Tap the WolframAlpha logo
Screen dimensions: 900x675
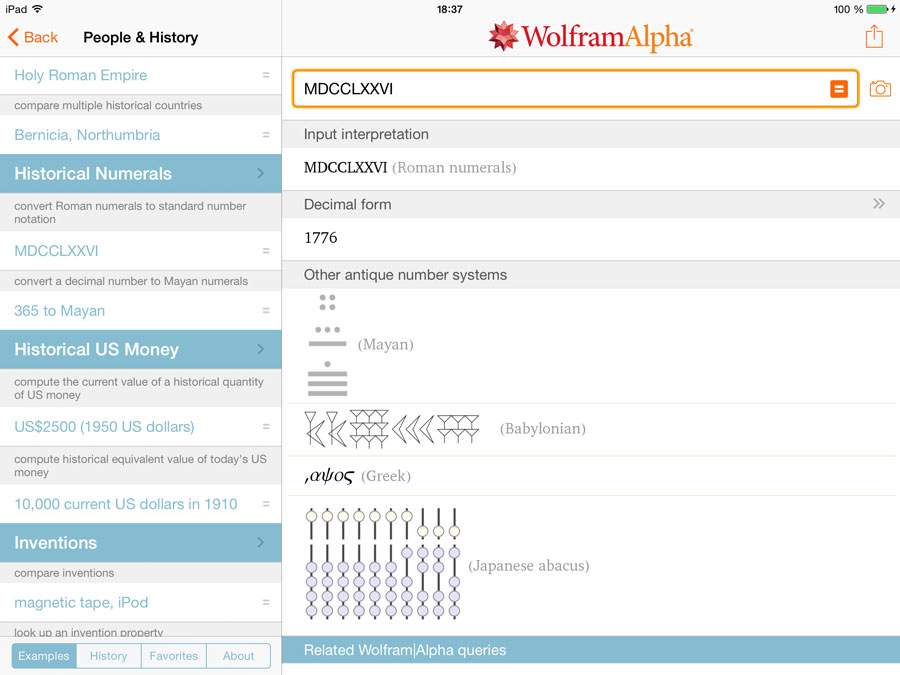pos(591,36)
